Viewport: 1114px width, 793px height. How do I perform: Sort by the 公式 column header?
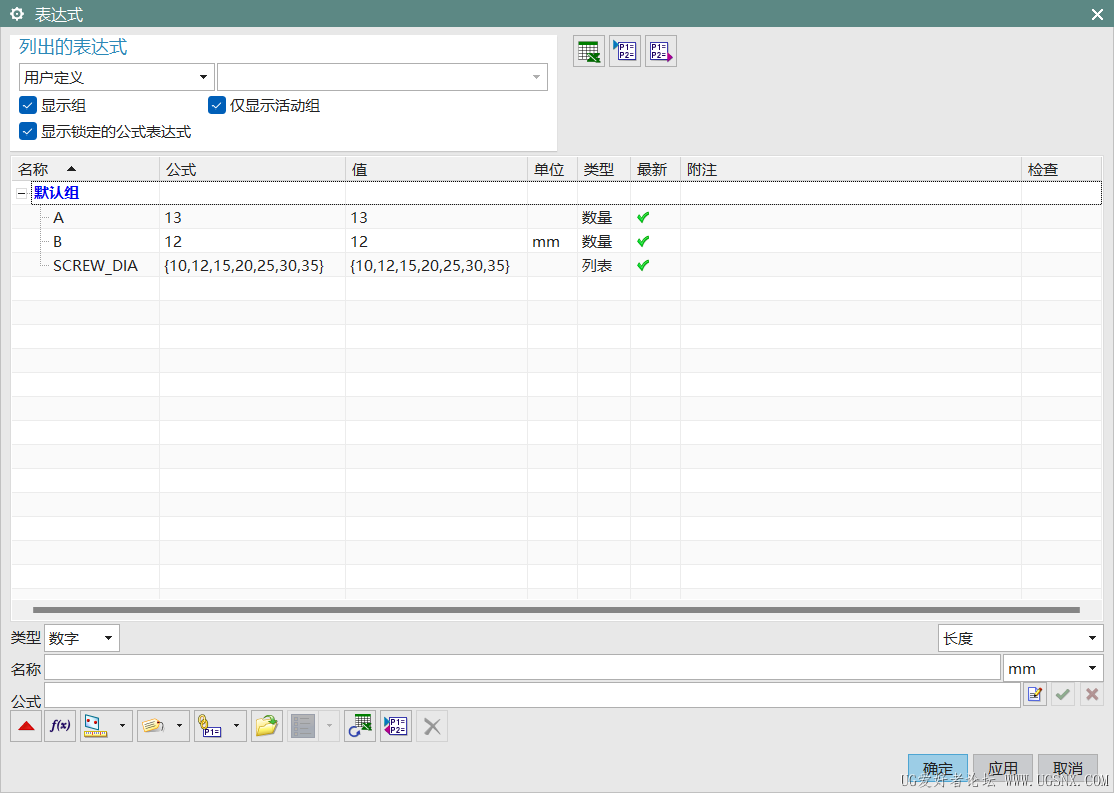[x=252, y=169]
